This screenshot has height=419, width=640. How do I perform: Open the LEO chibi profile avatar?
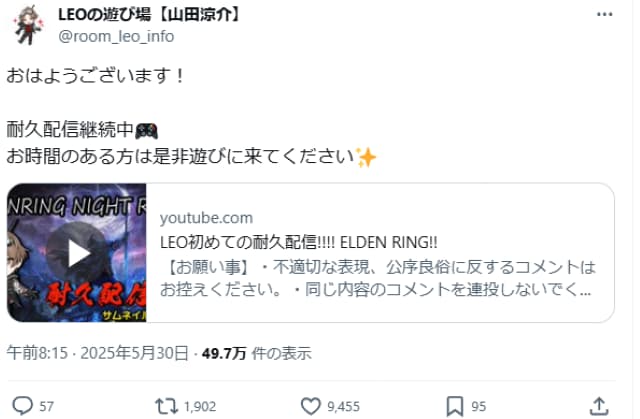27,24
